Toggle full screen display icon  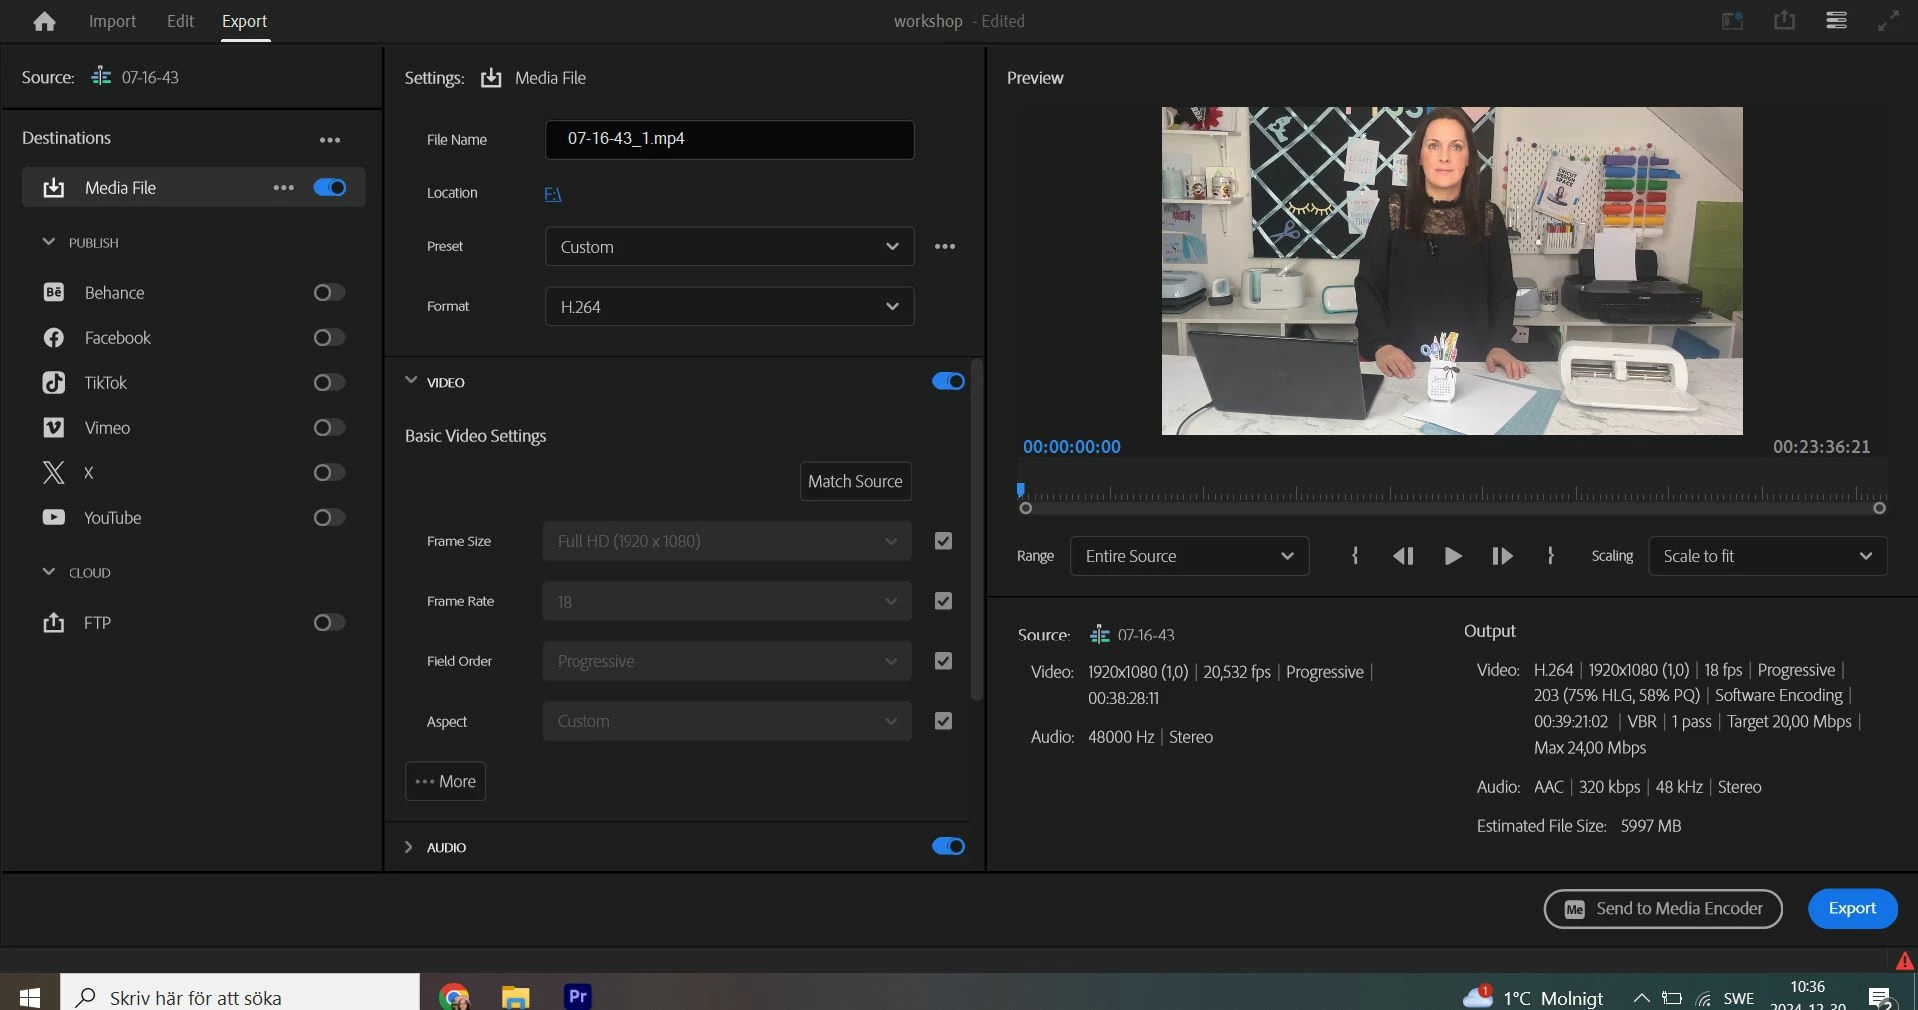point(1888,21)
